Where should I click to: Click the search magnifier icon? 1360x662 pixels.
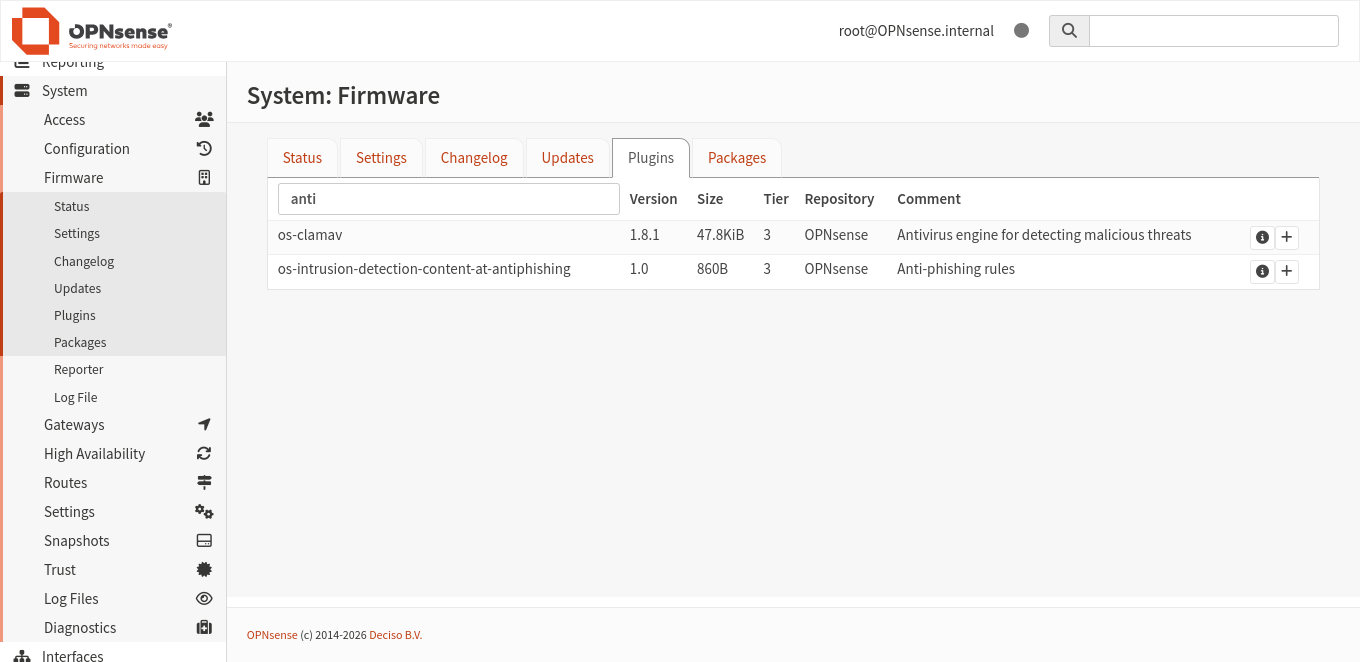[x=1069, y=31]
